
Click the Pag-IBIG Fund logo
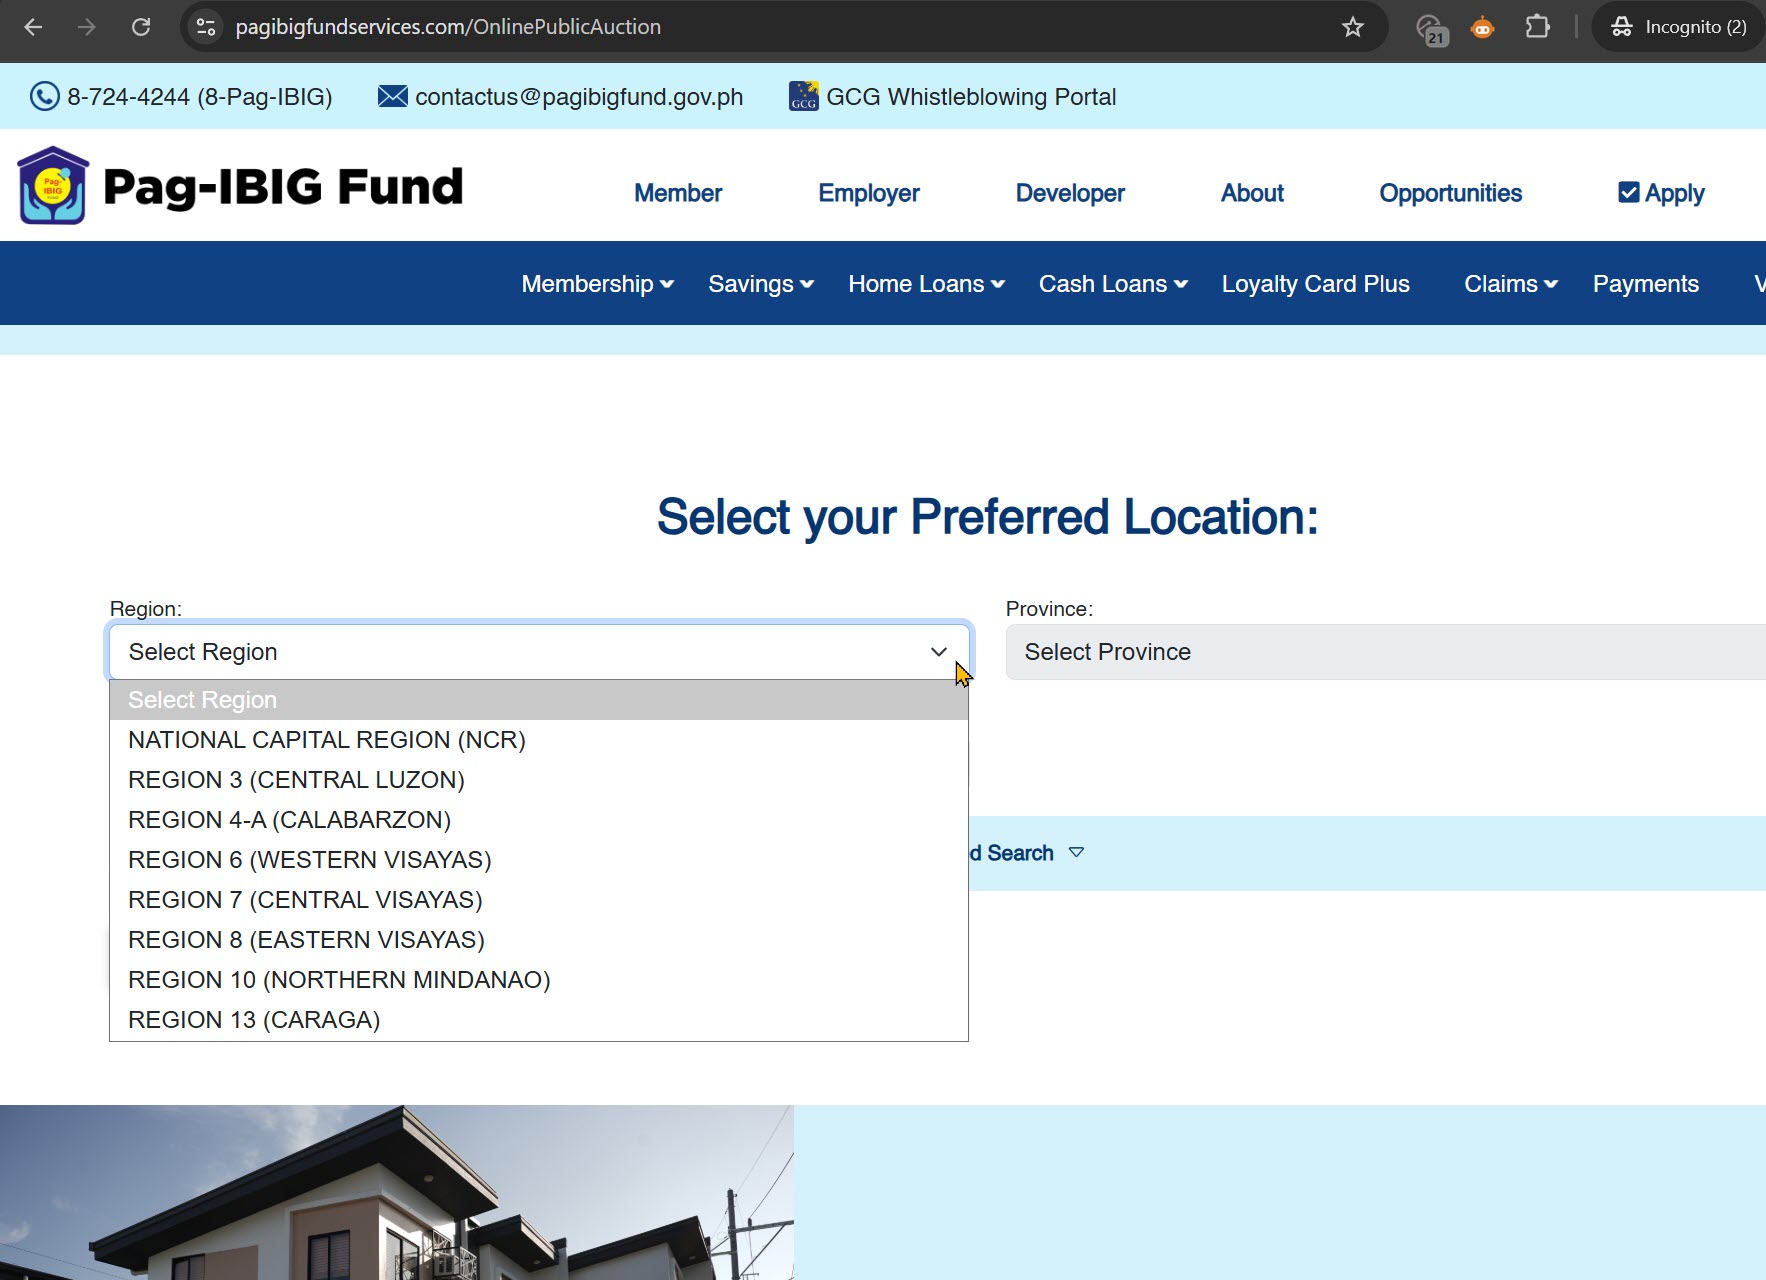[240, 185]
